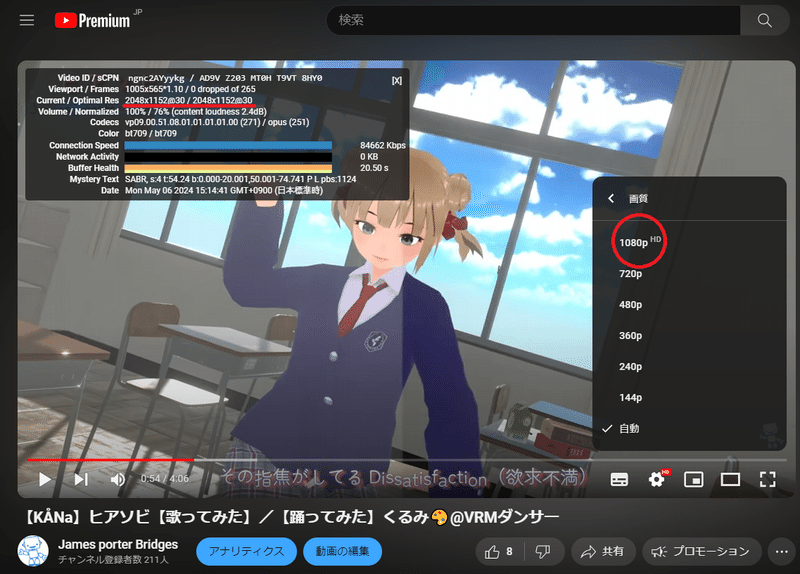This screenshot has height=574, width=800.
Task: Close the stats for nerds panel
Action: coord(396,81)
